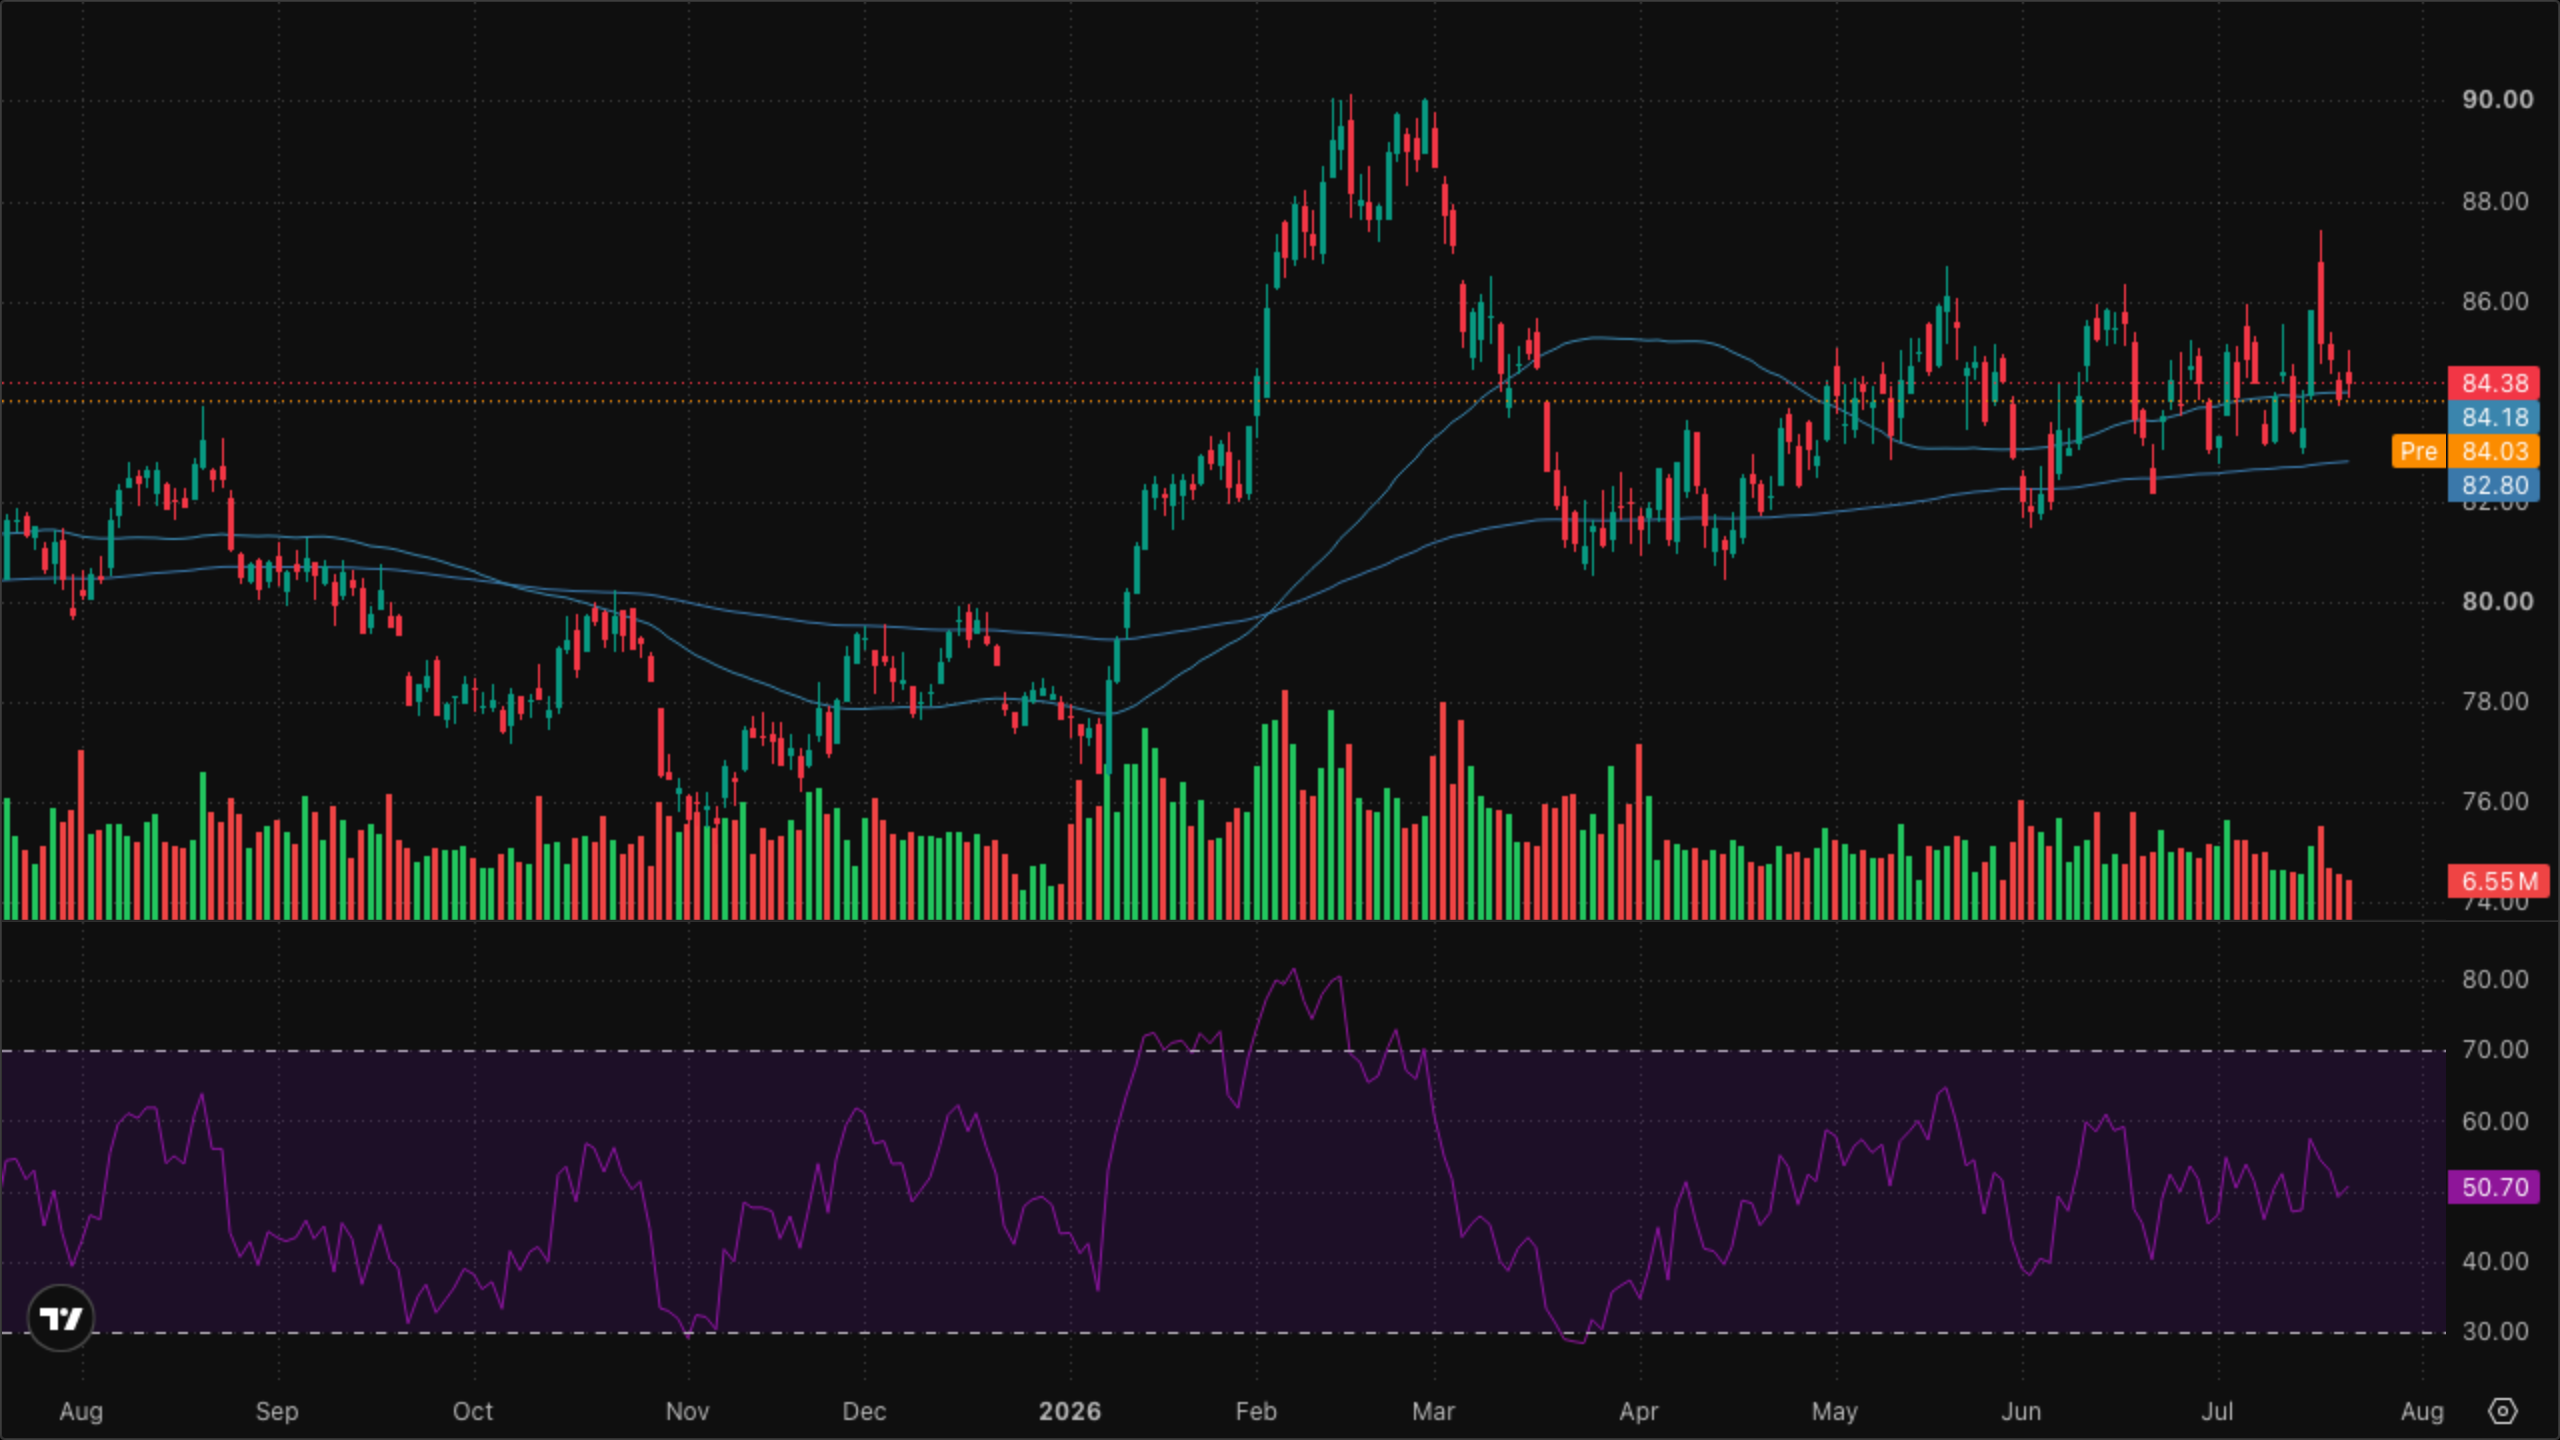Image resolution: width=2560 pixels, height=1440 pixels.
Task: Click the Feb label on time axis
Action: [x=1256, y=1411]
